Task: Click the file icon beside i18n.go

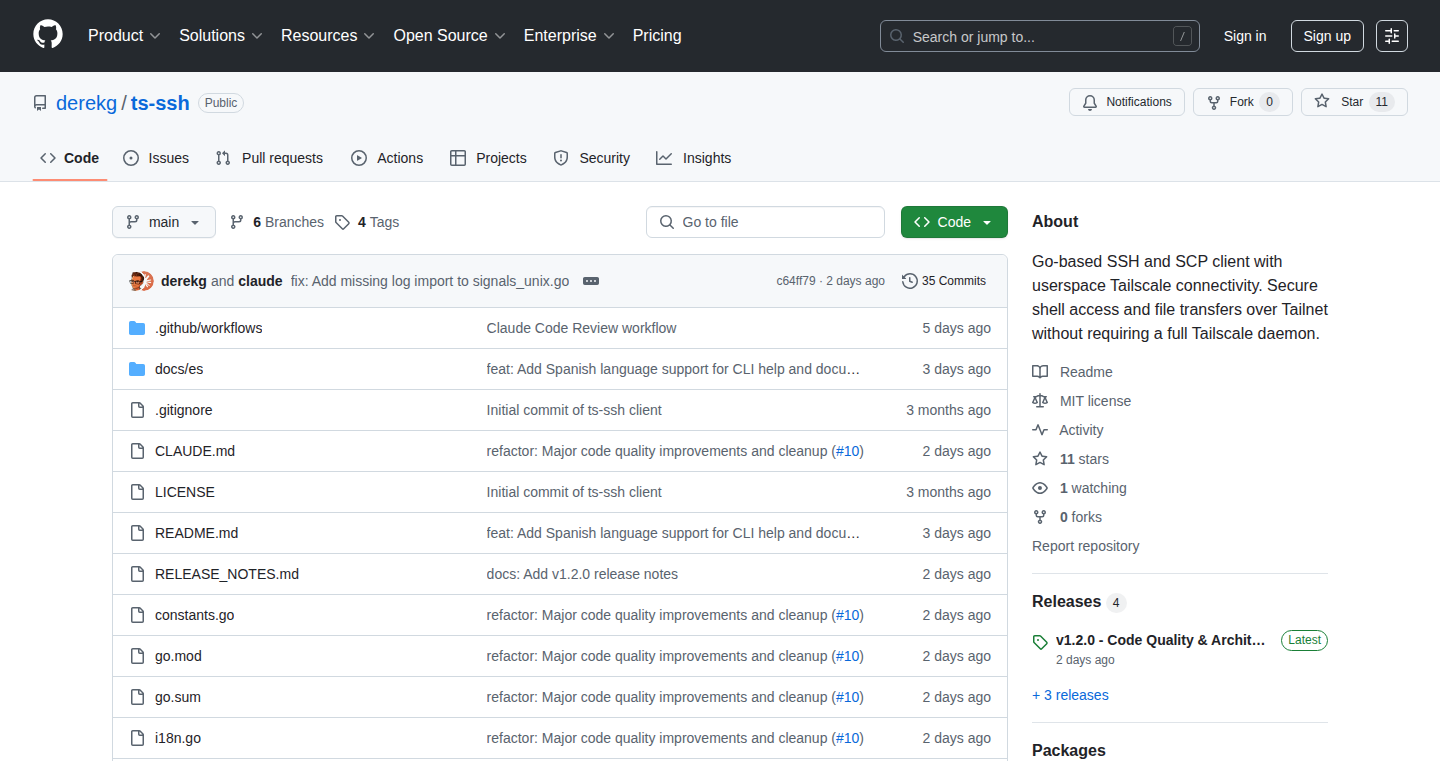Action: [x=137, y=738]
